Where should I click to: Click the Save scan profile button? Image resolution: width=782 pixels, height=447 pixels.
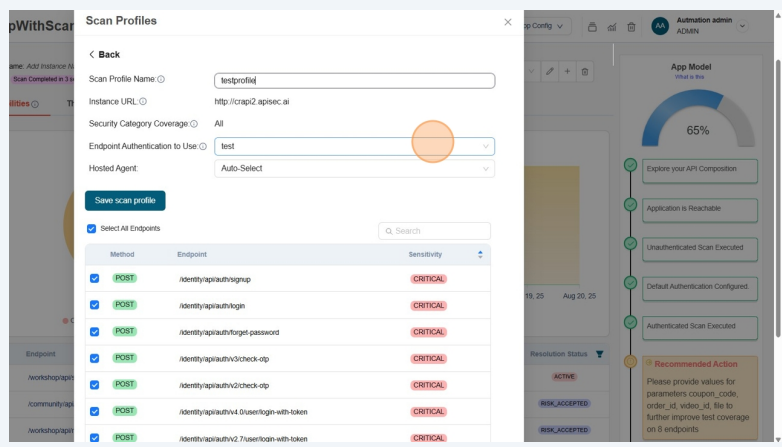pos(125,200)
